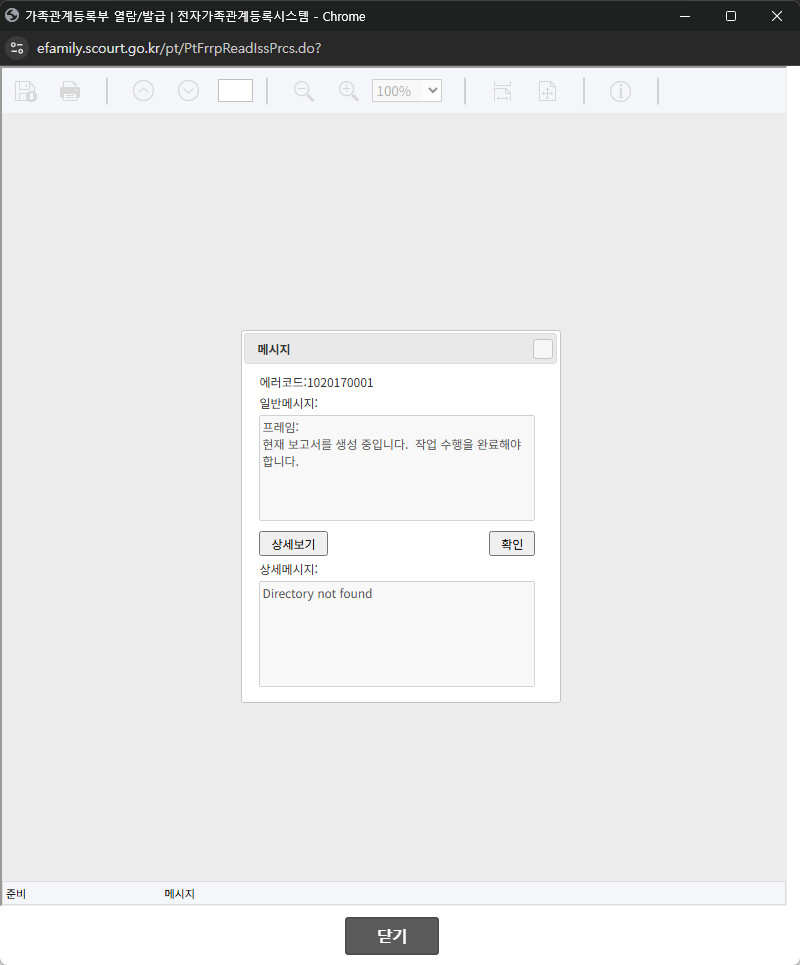Image resolution: width=800 pixels, height=965 pixels.
Task: Select the 에러코드:1020170001 text
Action: [x=316, y=383]
